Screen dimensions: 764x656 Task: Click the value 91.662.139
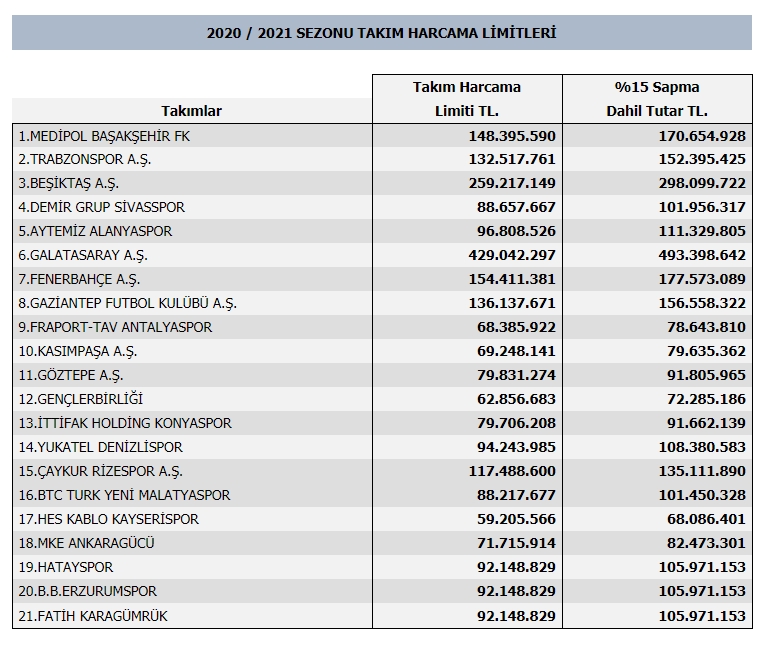click(x=706, y=423)
